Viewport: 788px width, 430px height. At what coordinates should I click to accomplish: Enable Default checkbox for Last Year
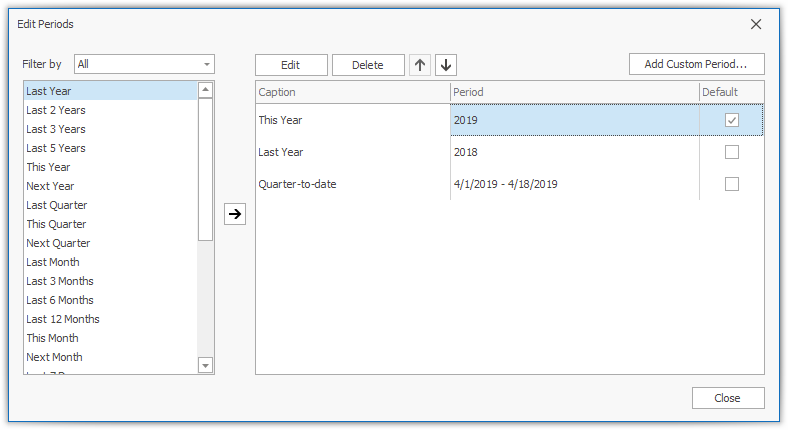click(x=732, y=152)
